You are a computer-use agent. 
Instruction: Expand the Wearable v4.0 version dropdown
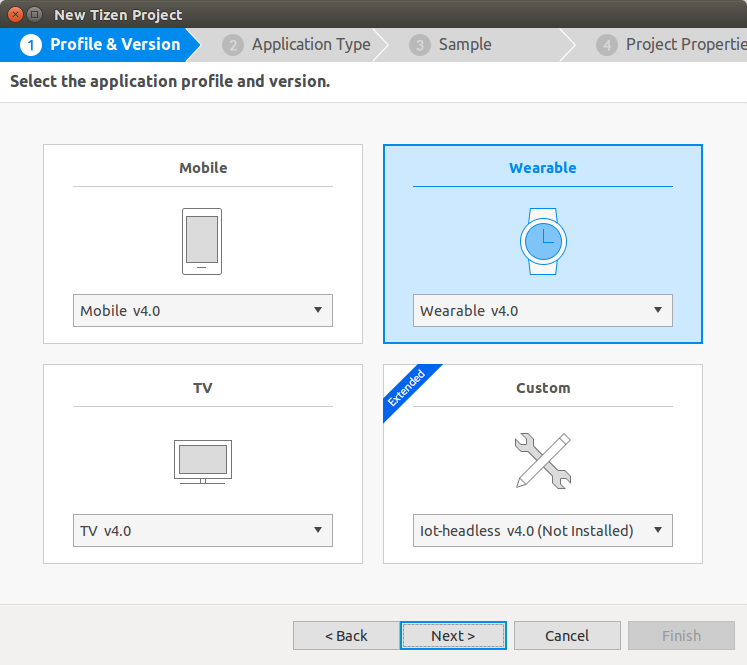coord(542,311)
